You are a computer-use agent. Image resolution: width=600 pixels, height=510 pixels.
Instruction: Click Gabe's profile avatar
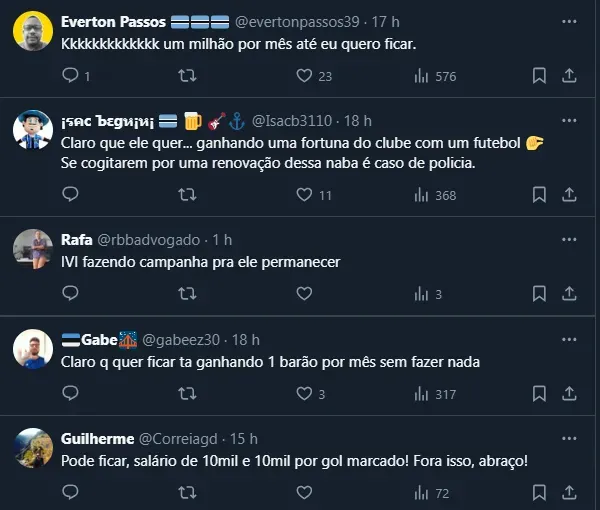click(x=32, y=349)
